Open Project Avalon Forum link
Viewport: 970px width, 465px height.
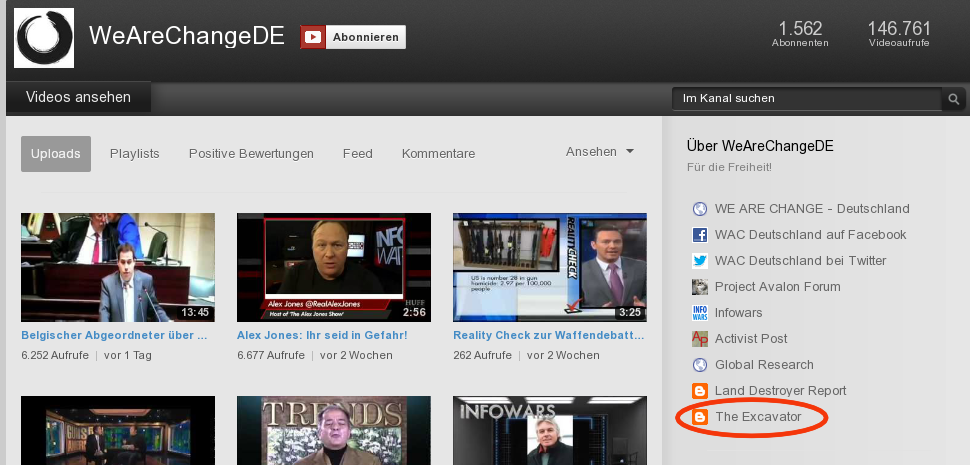[778, 287]
